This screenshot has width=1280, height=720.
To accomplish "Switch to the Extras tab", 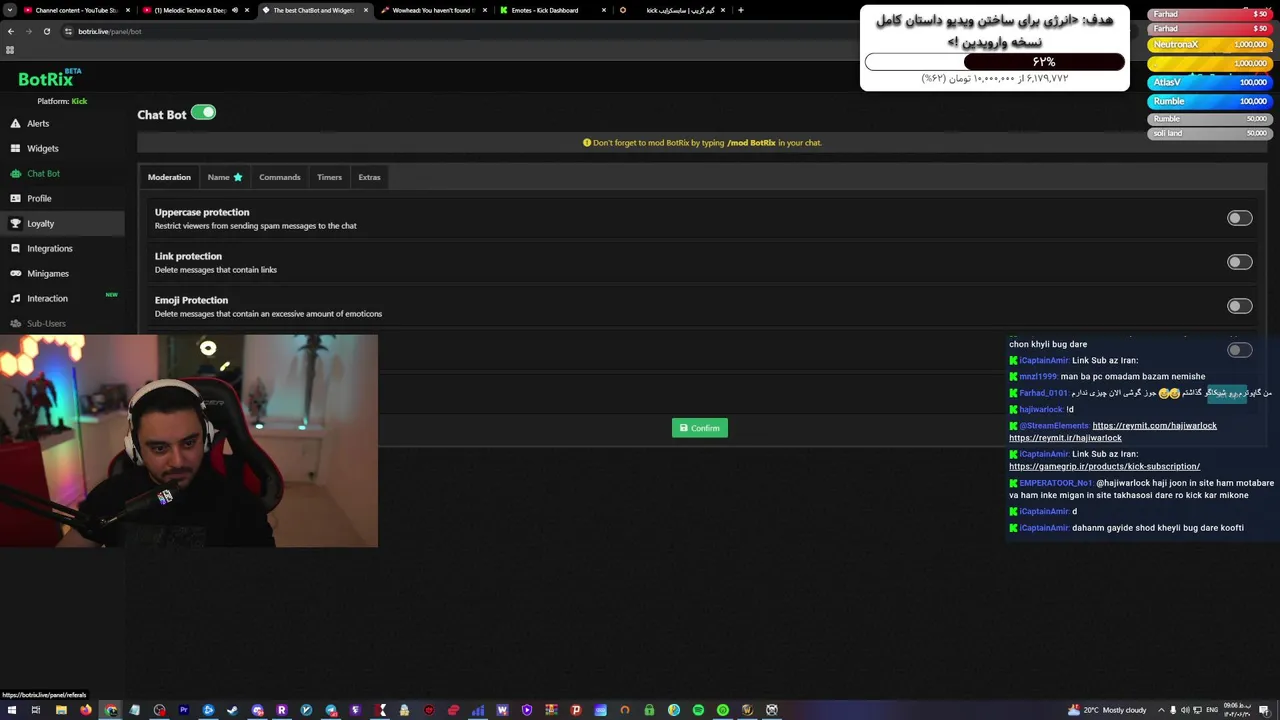I will [369, 177].
